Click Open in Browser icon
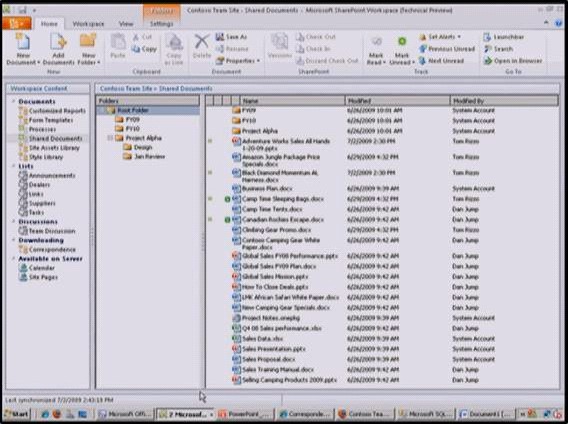The height and width of the screenshot is (424, 568). click(x=488, y=61)
